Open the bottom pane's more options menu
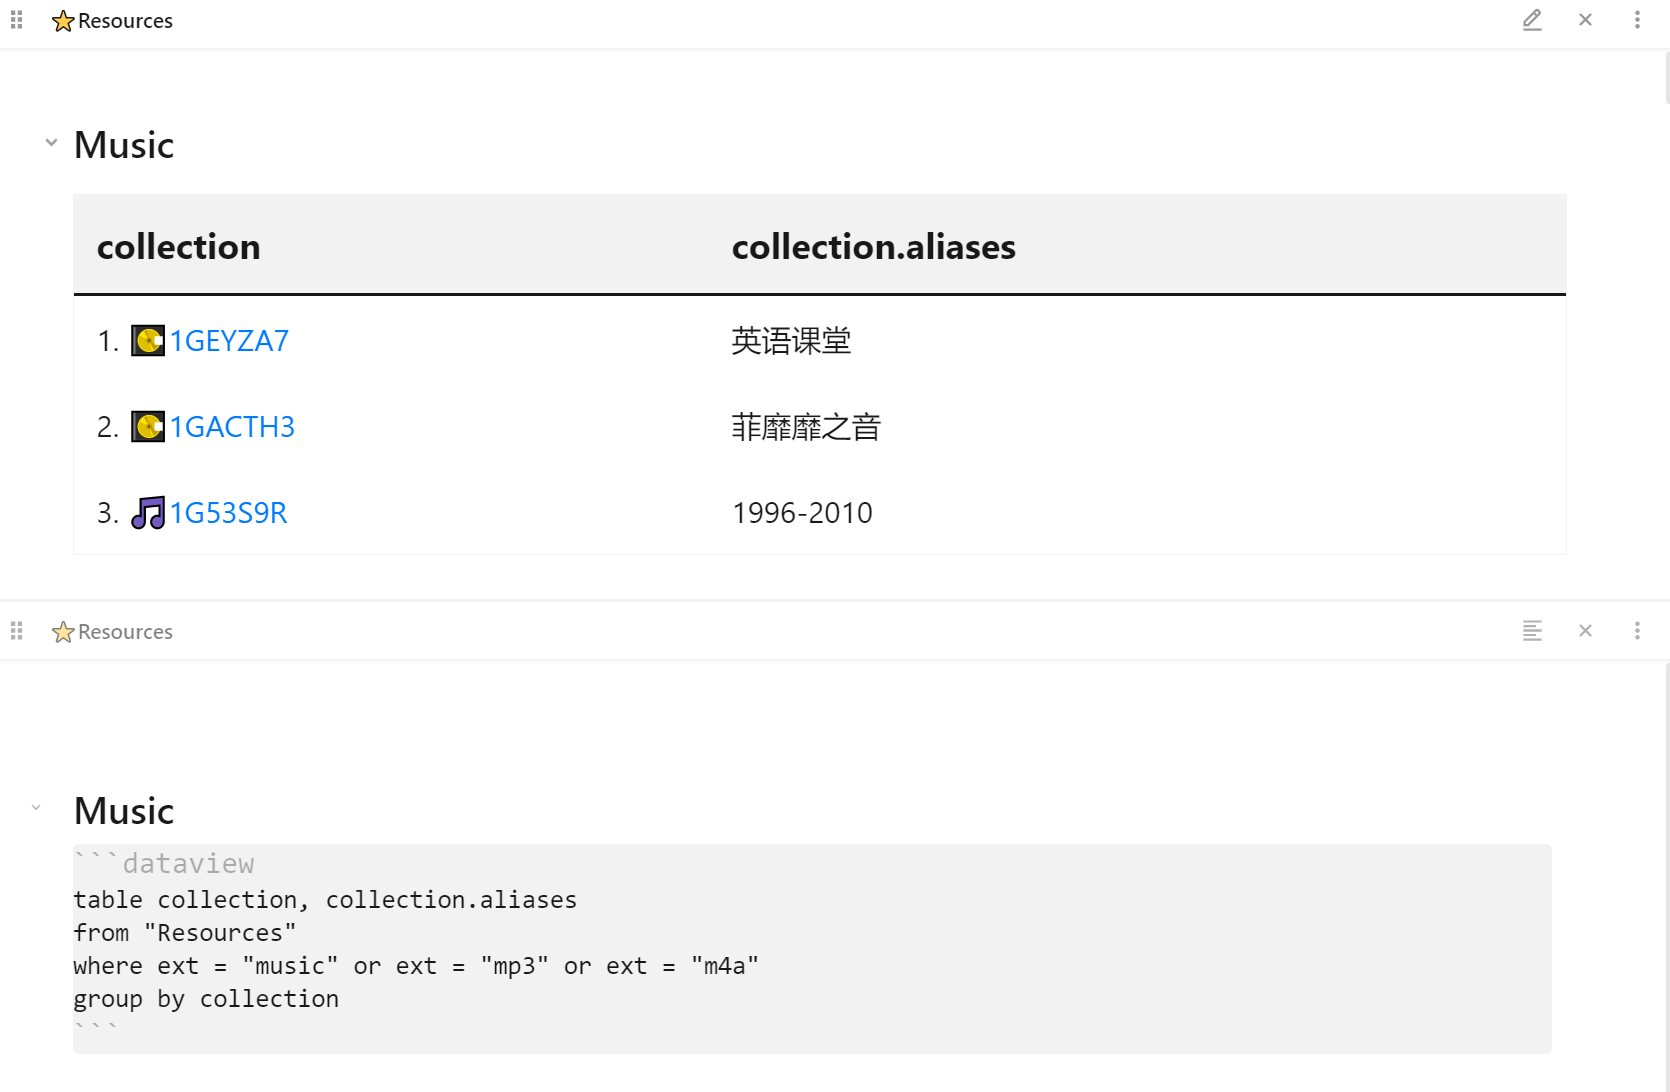 click(1637, 630)
